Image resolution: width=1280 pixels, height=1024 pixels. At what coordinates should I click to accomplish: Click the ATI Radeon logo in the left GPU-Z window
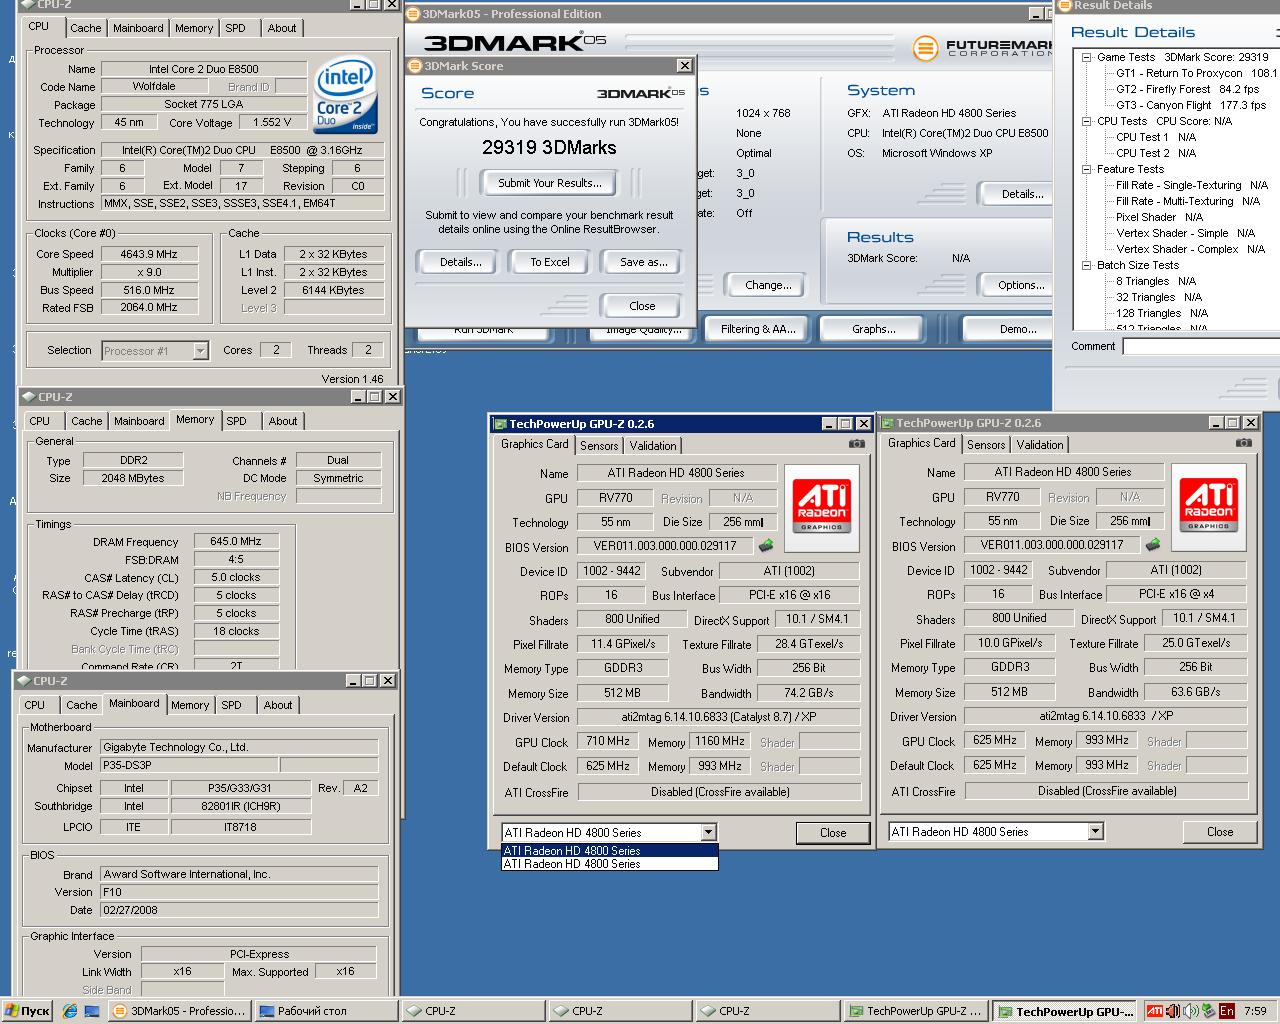click(x=821, y=508)
